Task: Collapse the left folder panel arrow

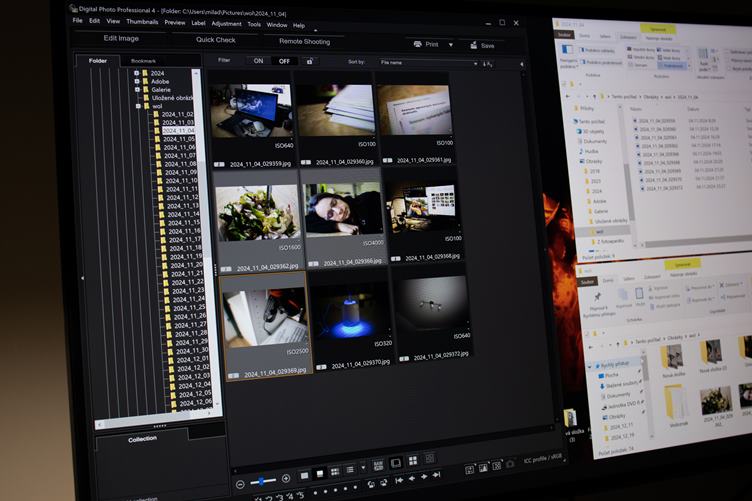Action: (x=82, y=278)
